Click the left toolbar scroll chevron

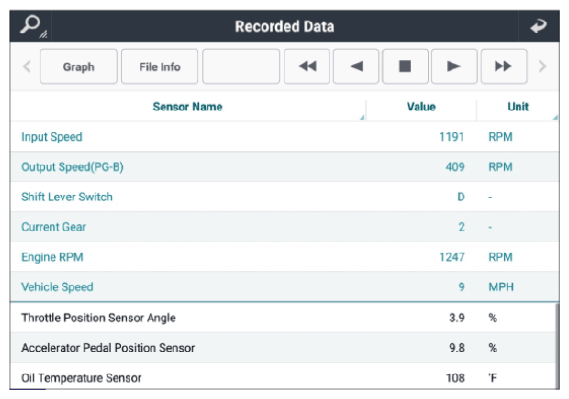point(26,66)
